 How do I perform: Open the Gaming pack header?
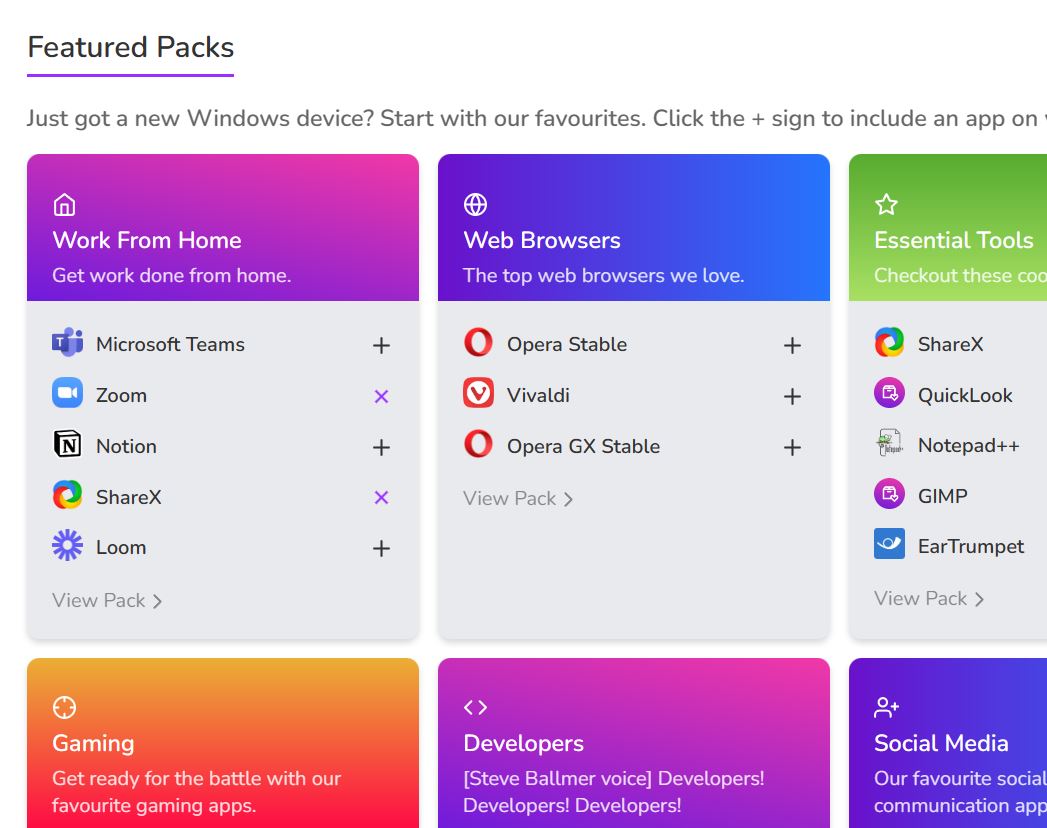[x=222, y=743]
